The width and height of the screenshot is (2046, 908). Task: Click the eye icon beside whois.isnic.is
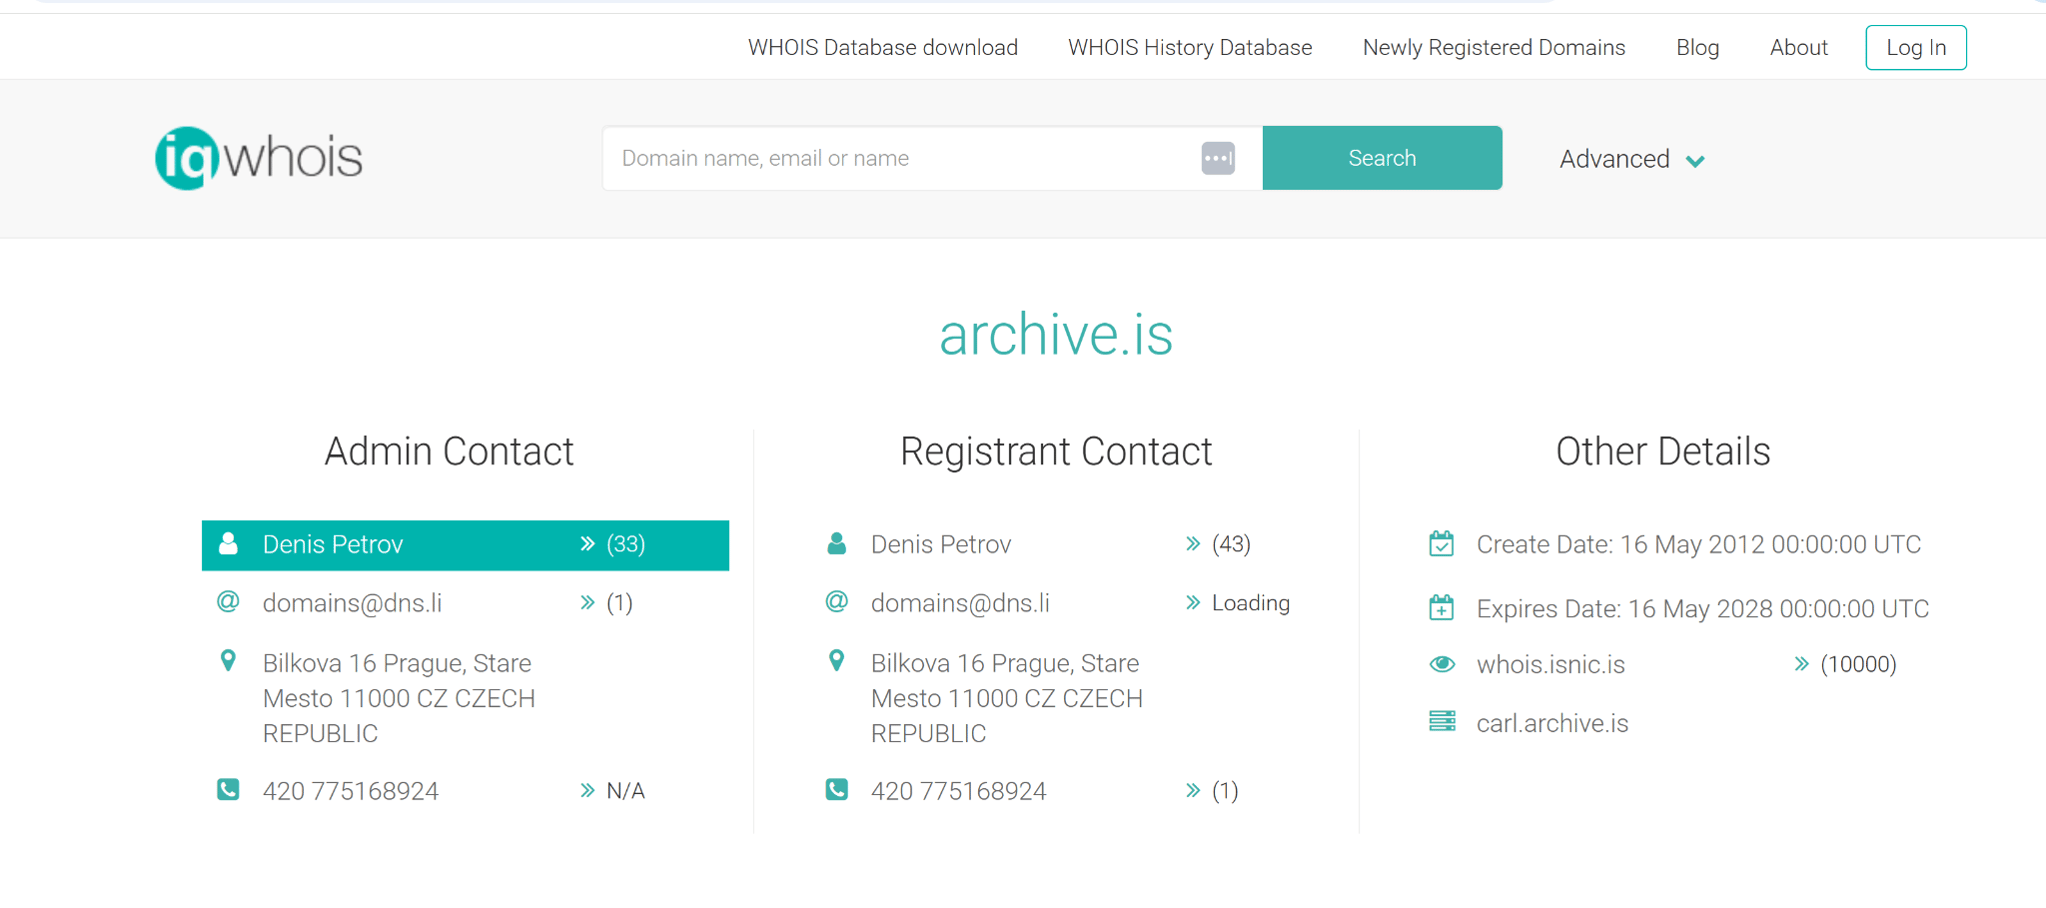(1441, 664)
